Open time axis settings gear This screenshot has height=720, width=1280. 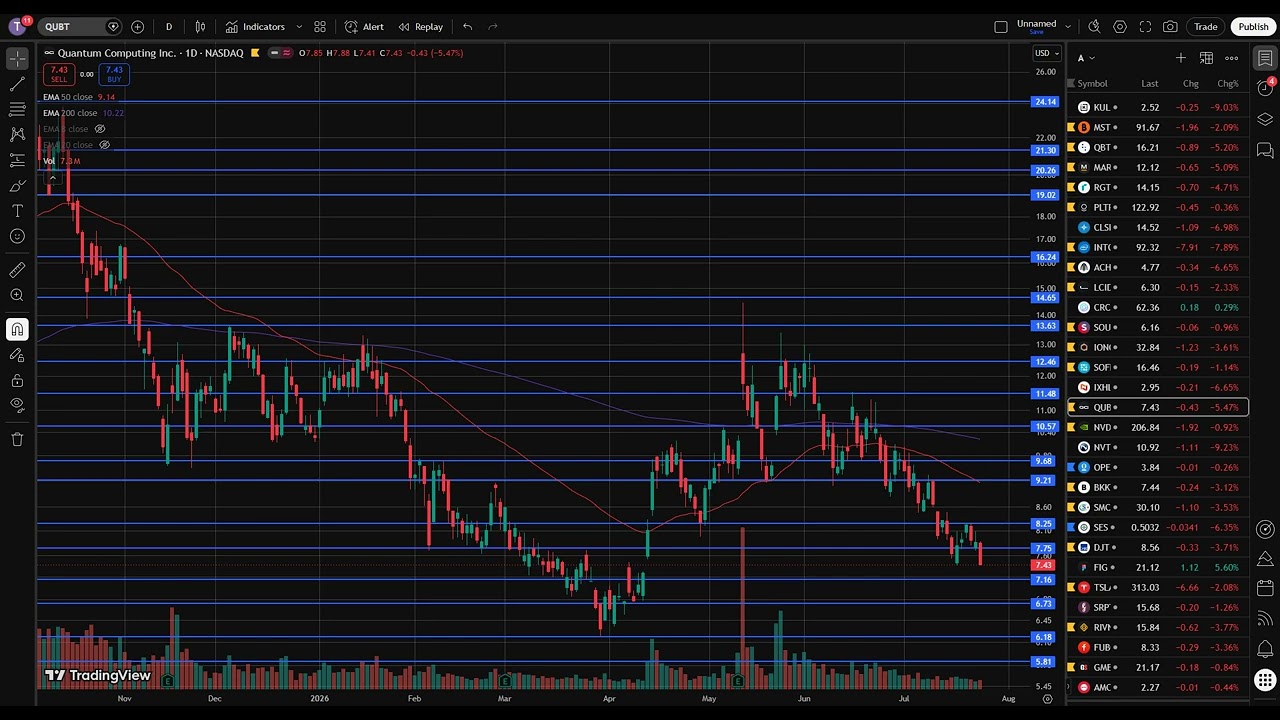pyautogui.click(x=1047, y=699)
